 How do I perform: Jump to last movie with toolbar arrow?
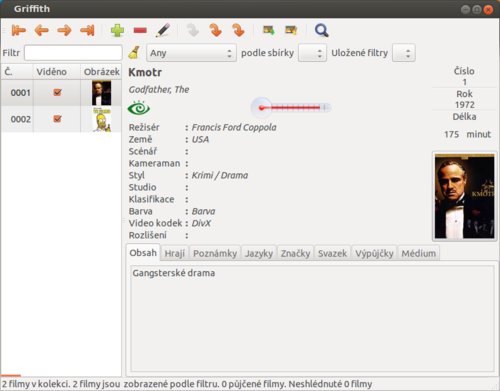point(87,31)
